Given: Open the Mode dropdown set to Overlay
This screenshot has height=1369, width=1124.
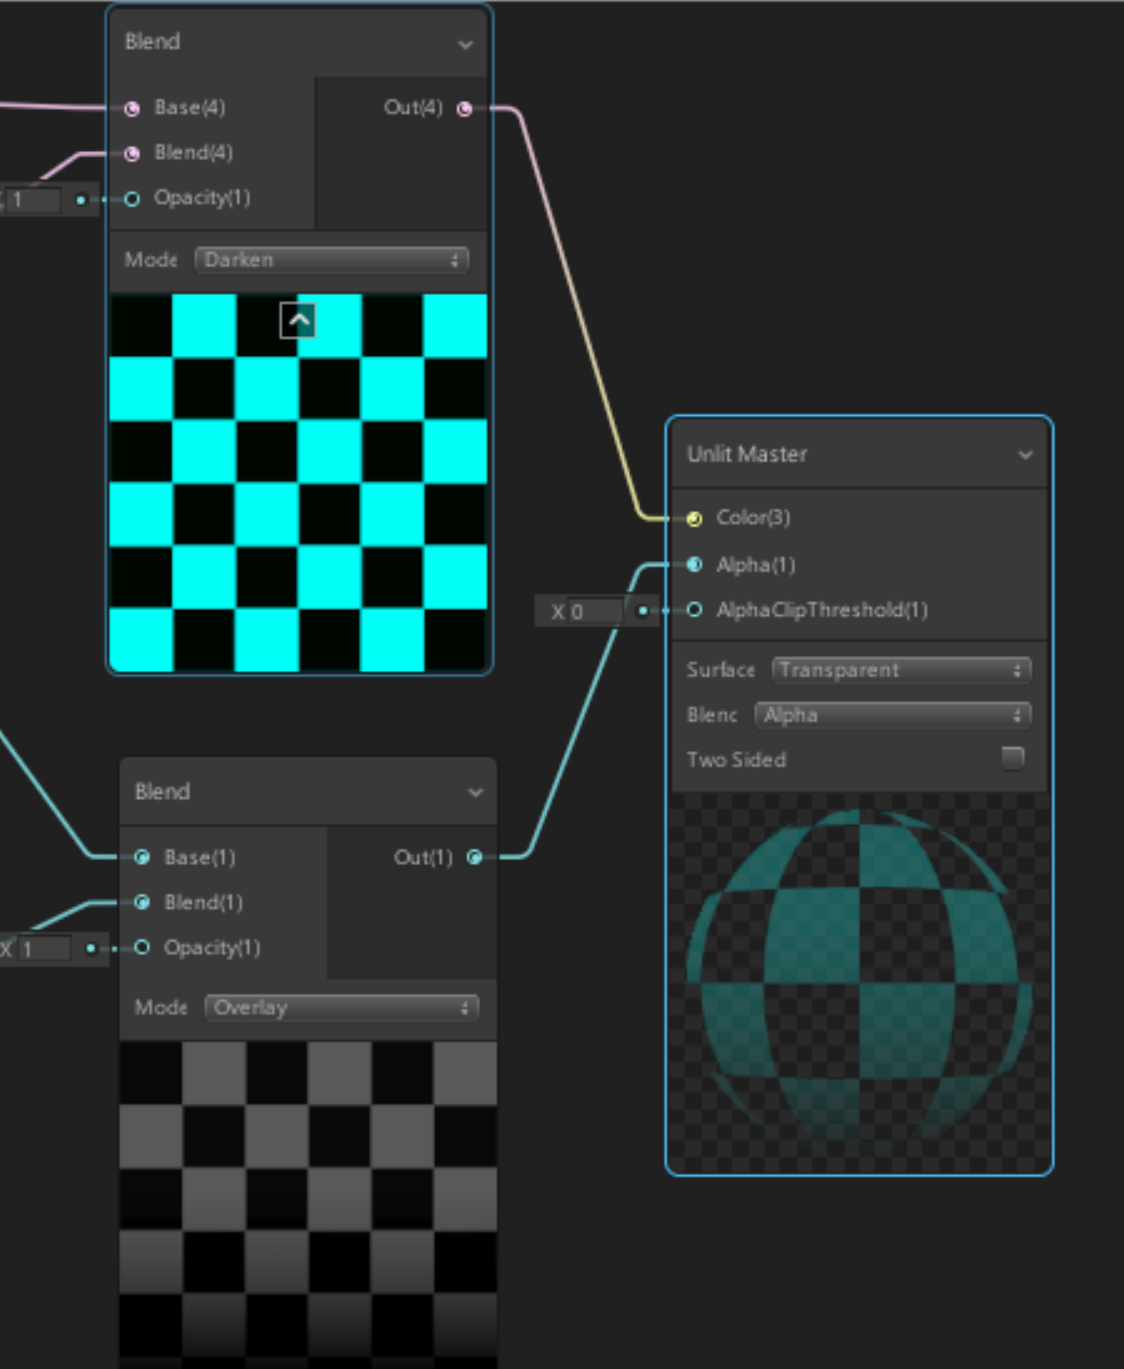Looking at the screenshot, I should pyautogui.click(x=341, y=1007).
